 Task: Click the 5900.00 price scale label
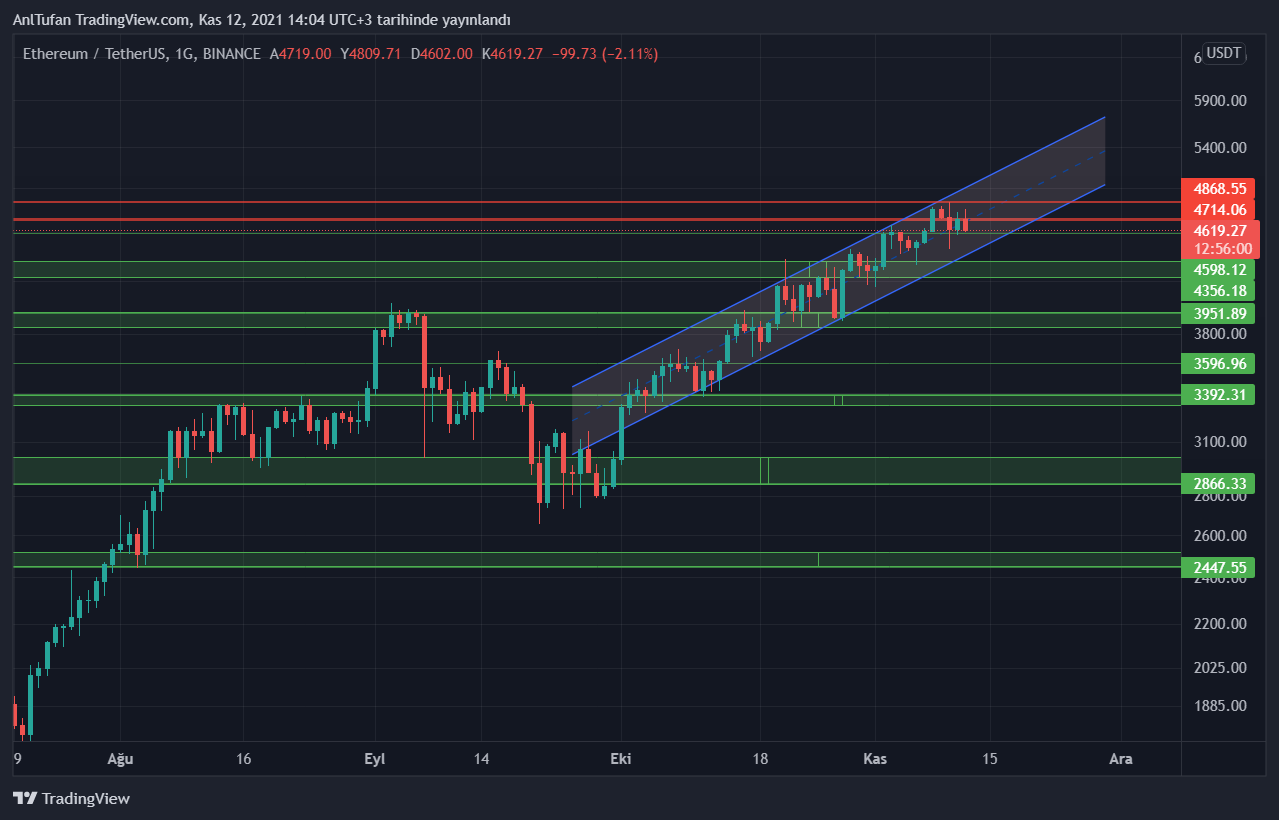tap(1220, 101)
